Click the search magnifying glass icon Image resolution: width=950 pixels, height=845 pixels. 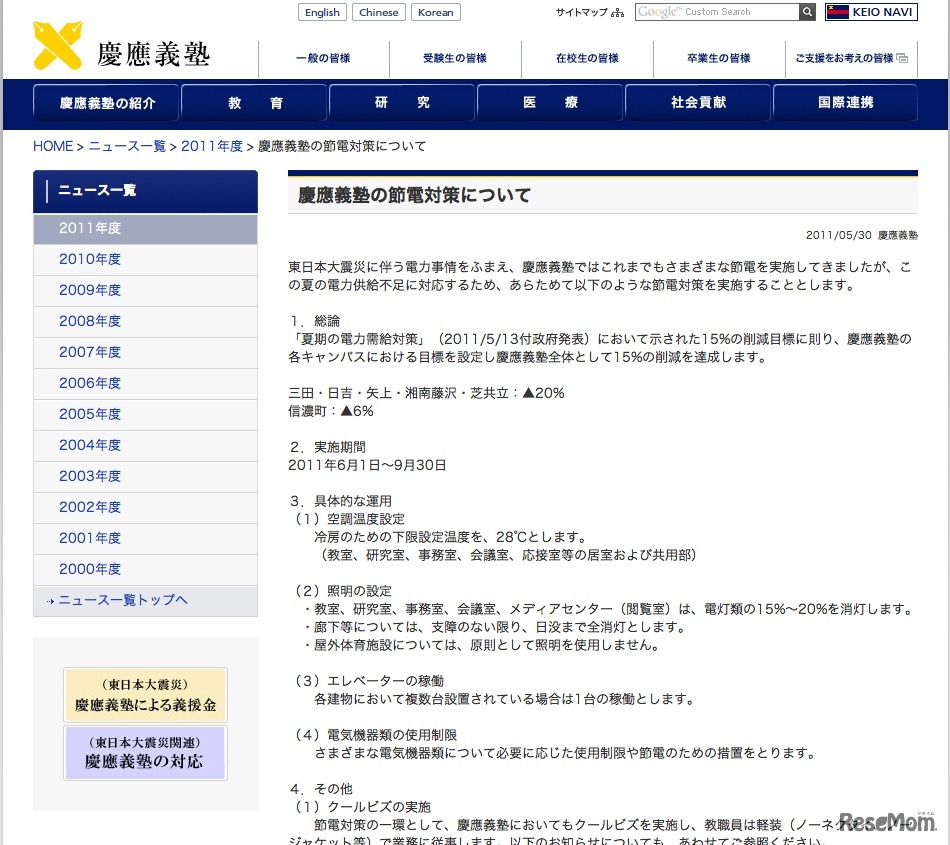tap(807, 11)
